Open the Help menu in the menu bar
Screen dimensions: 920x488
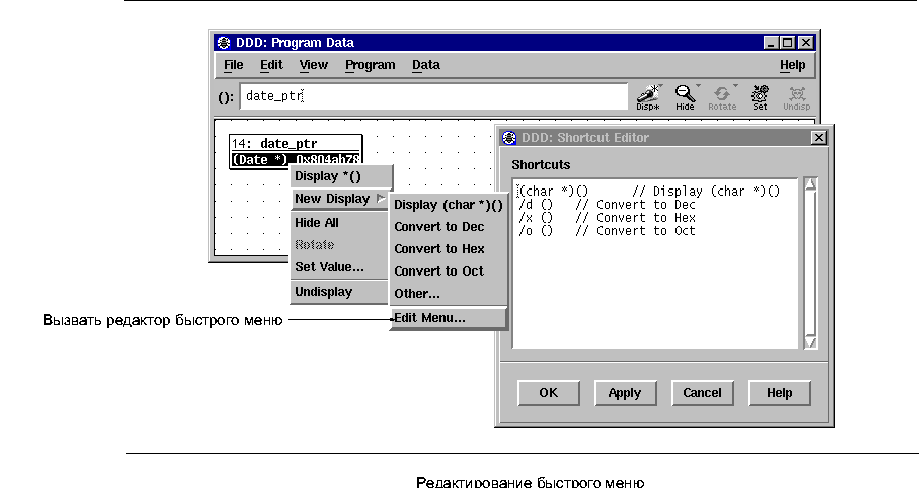[x=792, y=65]
